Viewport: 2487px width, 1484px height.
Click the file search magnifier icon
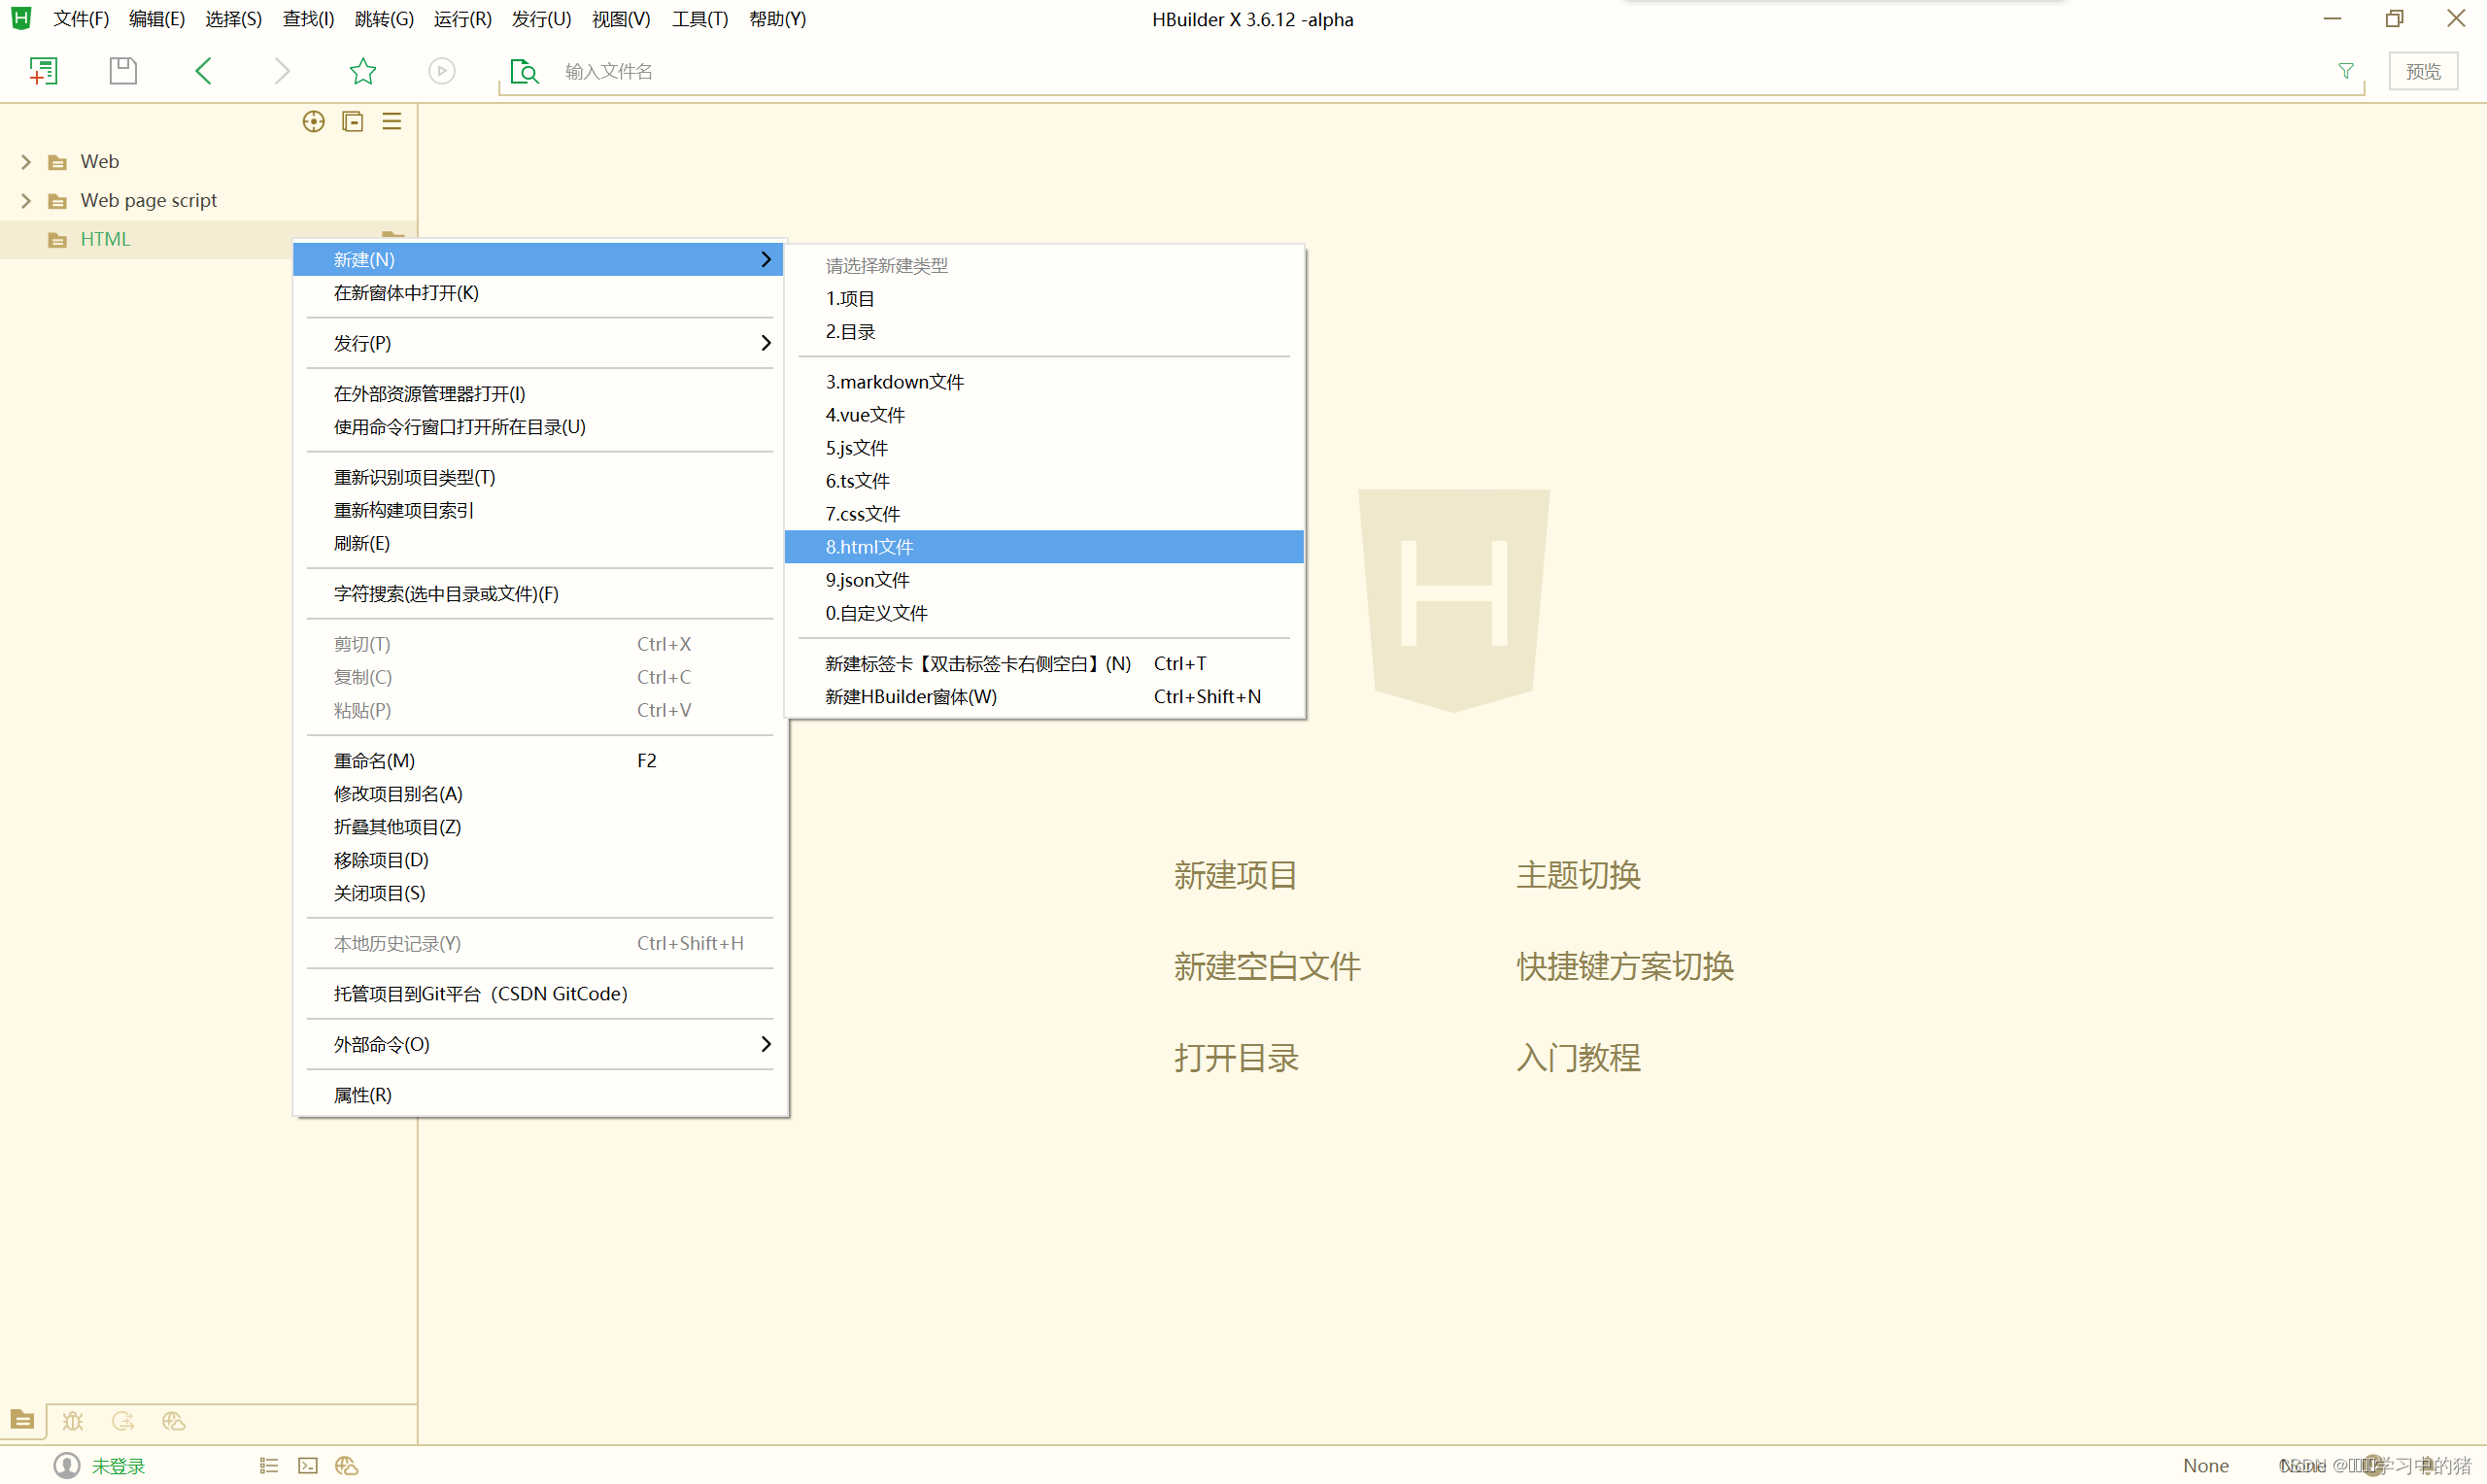(524, 71)
